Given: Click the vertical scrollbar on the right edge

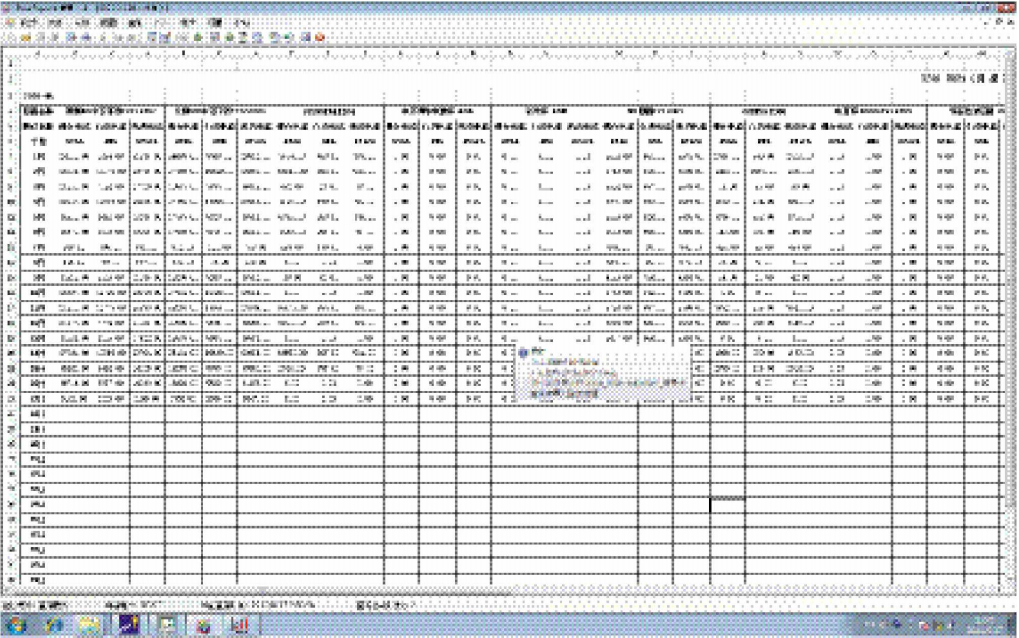Looking at the screenshot, I should (1010, 300).
